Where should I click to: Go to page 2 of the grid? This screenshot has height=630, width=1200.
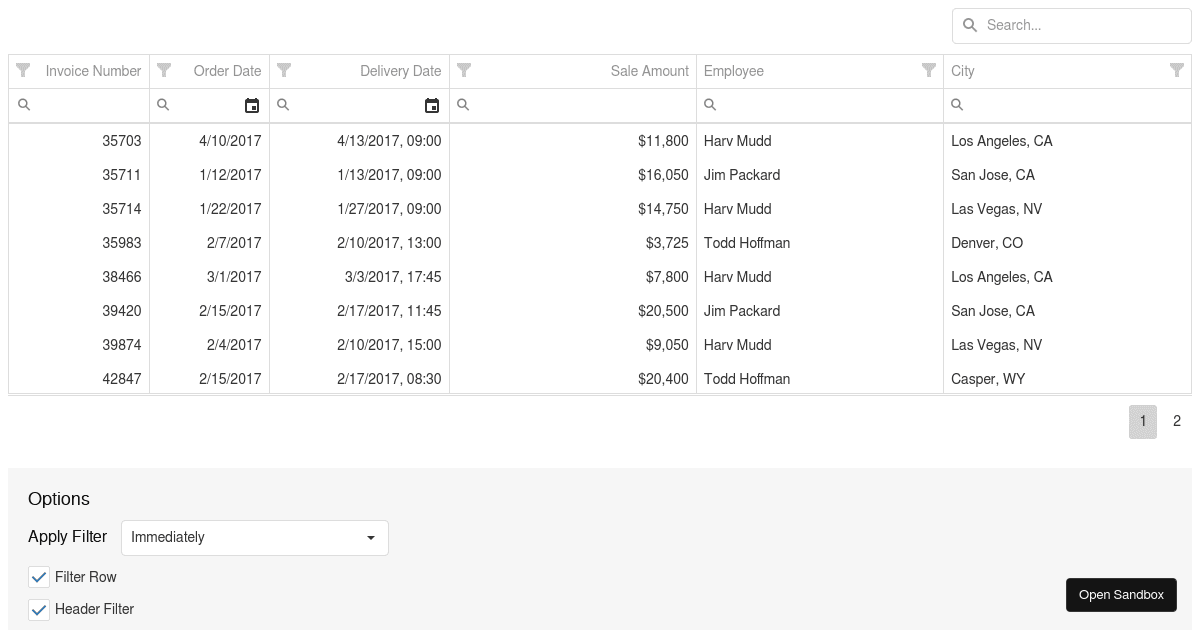pyautogui.click(x=1177, y=421)
